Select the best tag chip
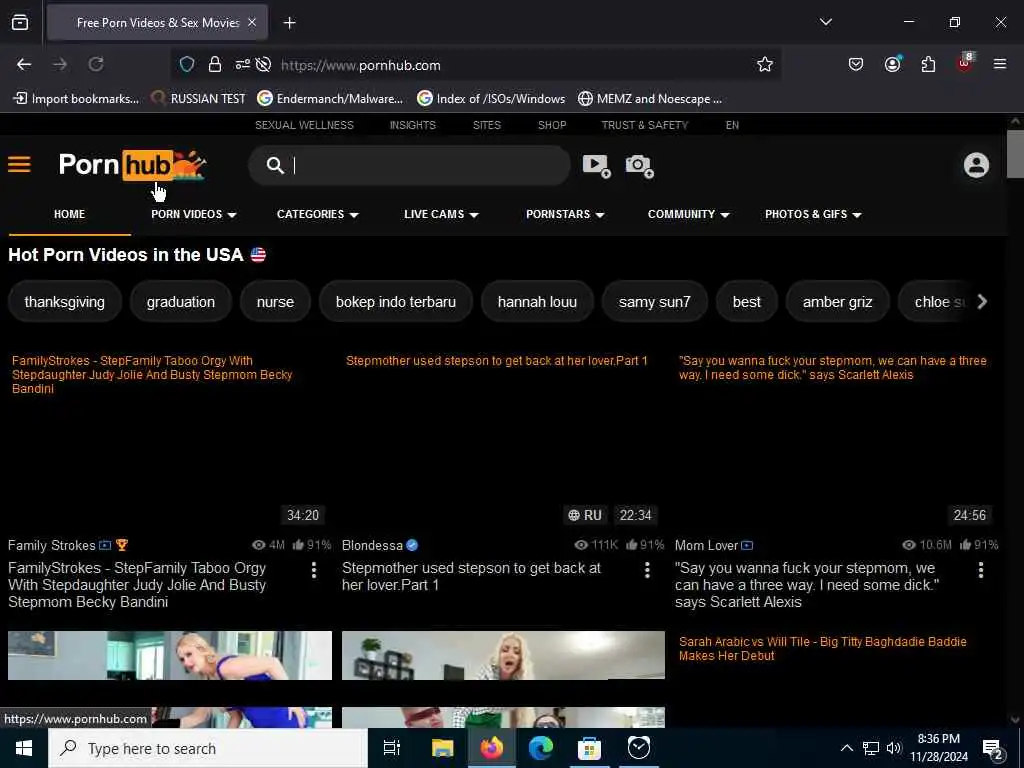The width and height of the screenshot is (1024, 768). pyautogui.click(x=746, y=302)
